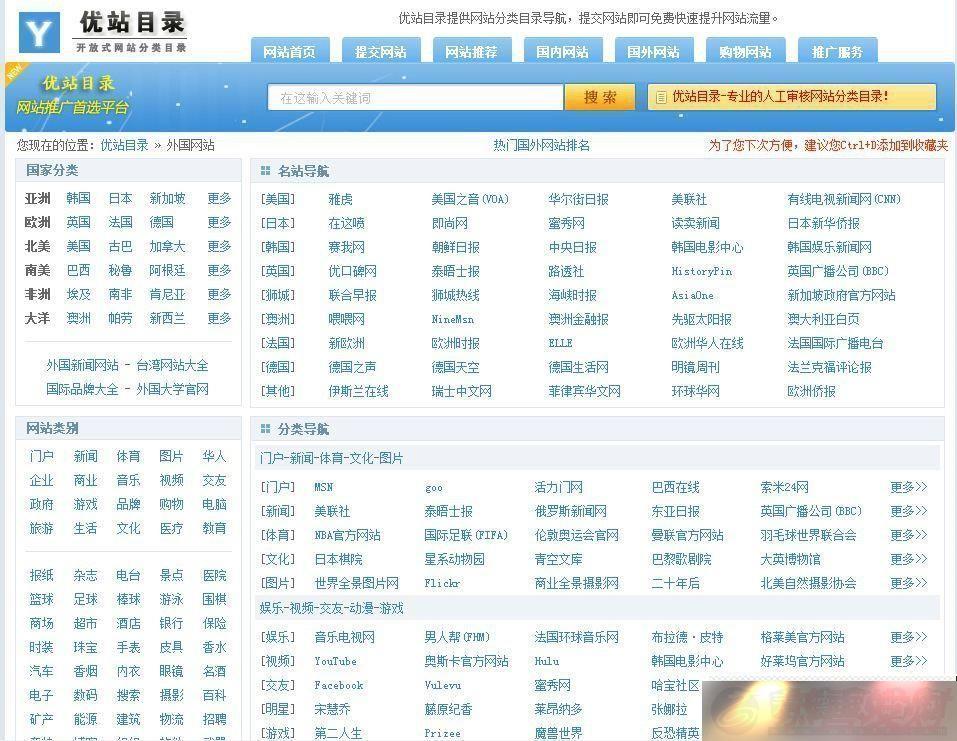Open the HistoryPin link
Screen dimensions: 957x741
(x=701, y=272)
